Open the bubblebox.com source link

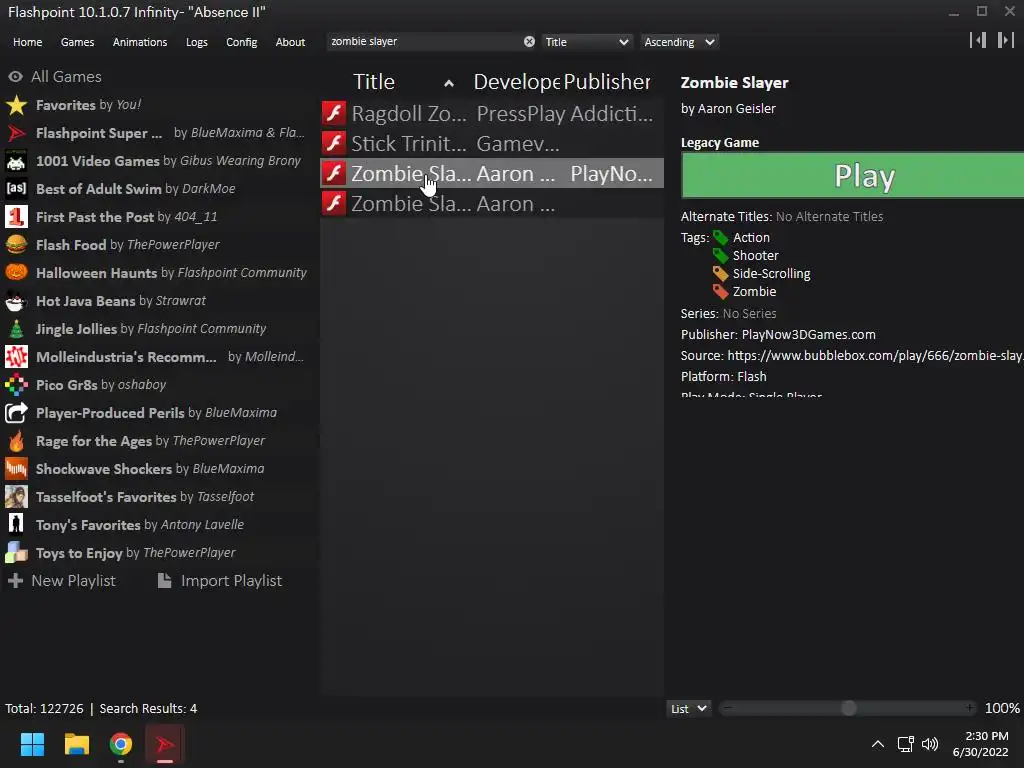pyautogui.click(x=875, y=355)
